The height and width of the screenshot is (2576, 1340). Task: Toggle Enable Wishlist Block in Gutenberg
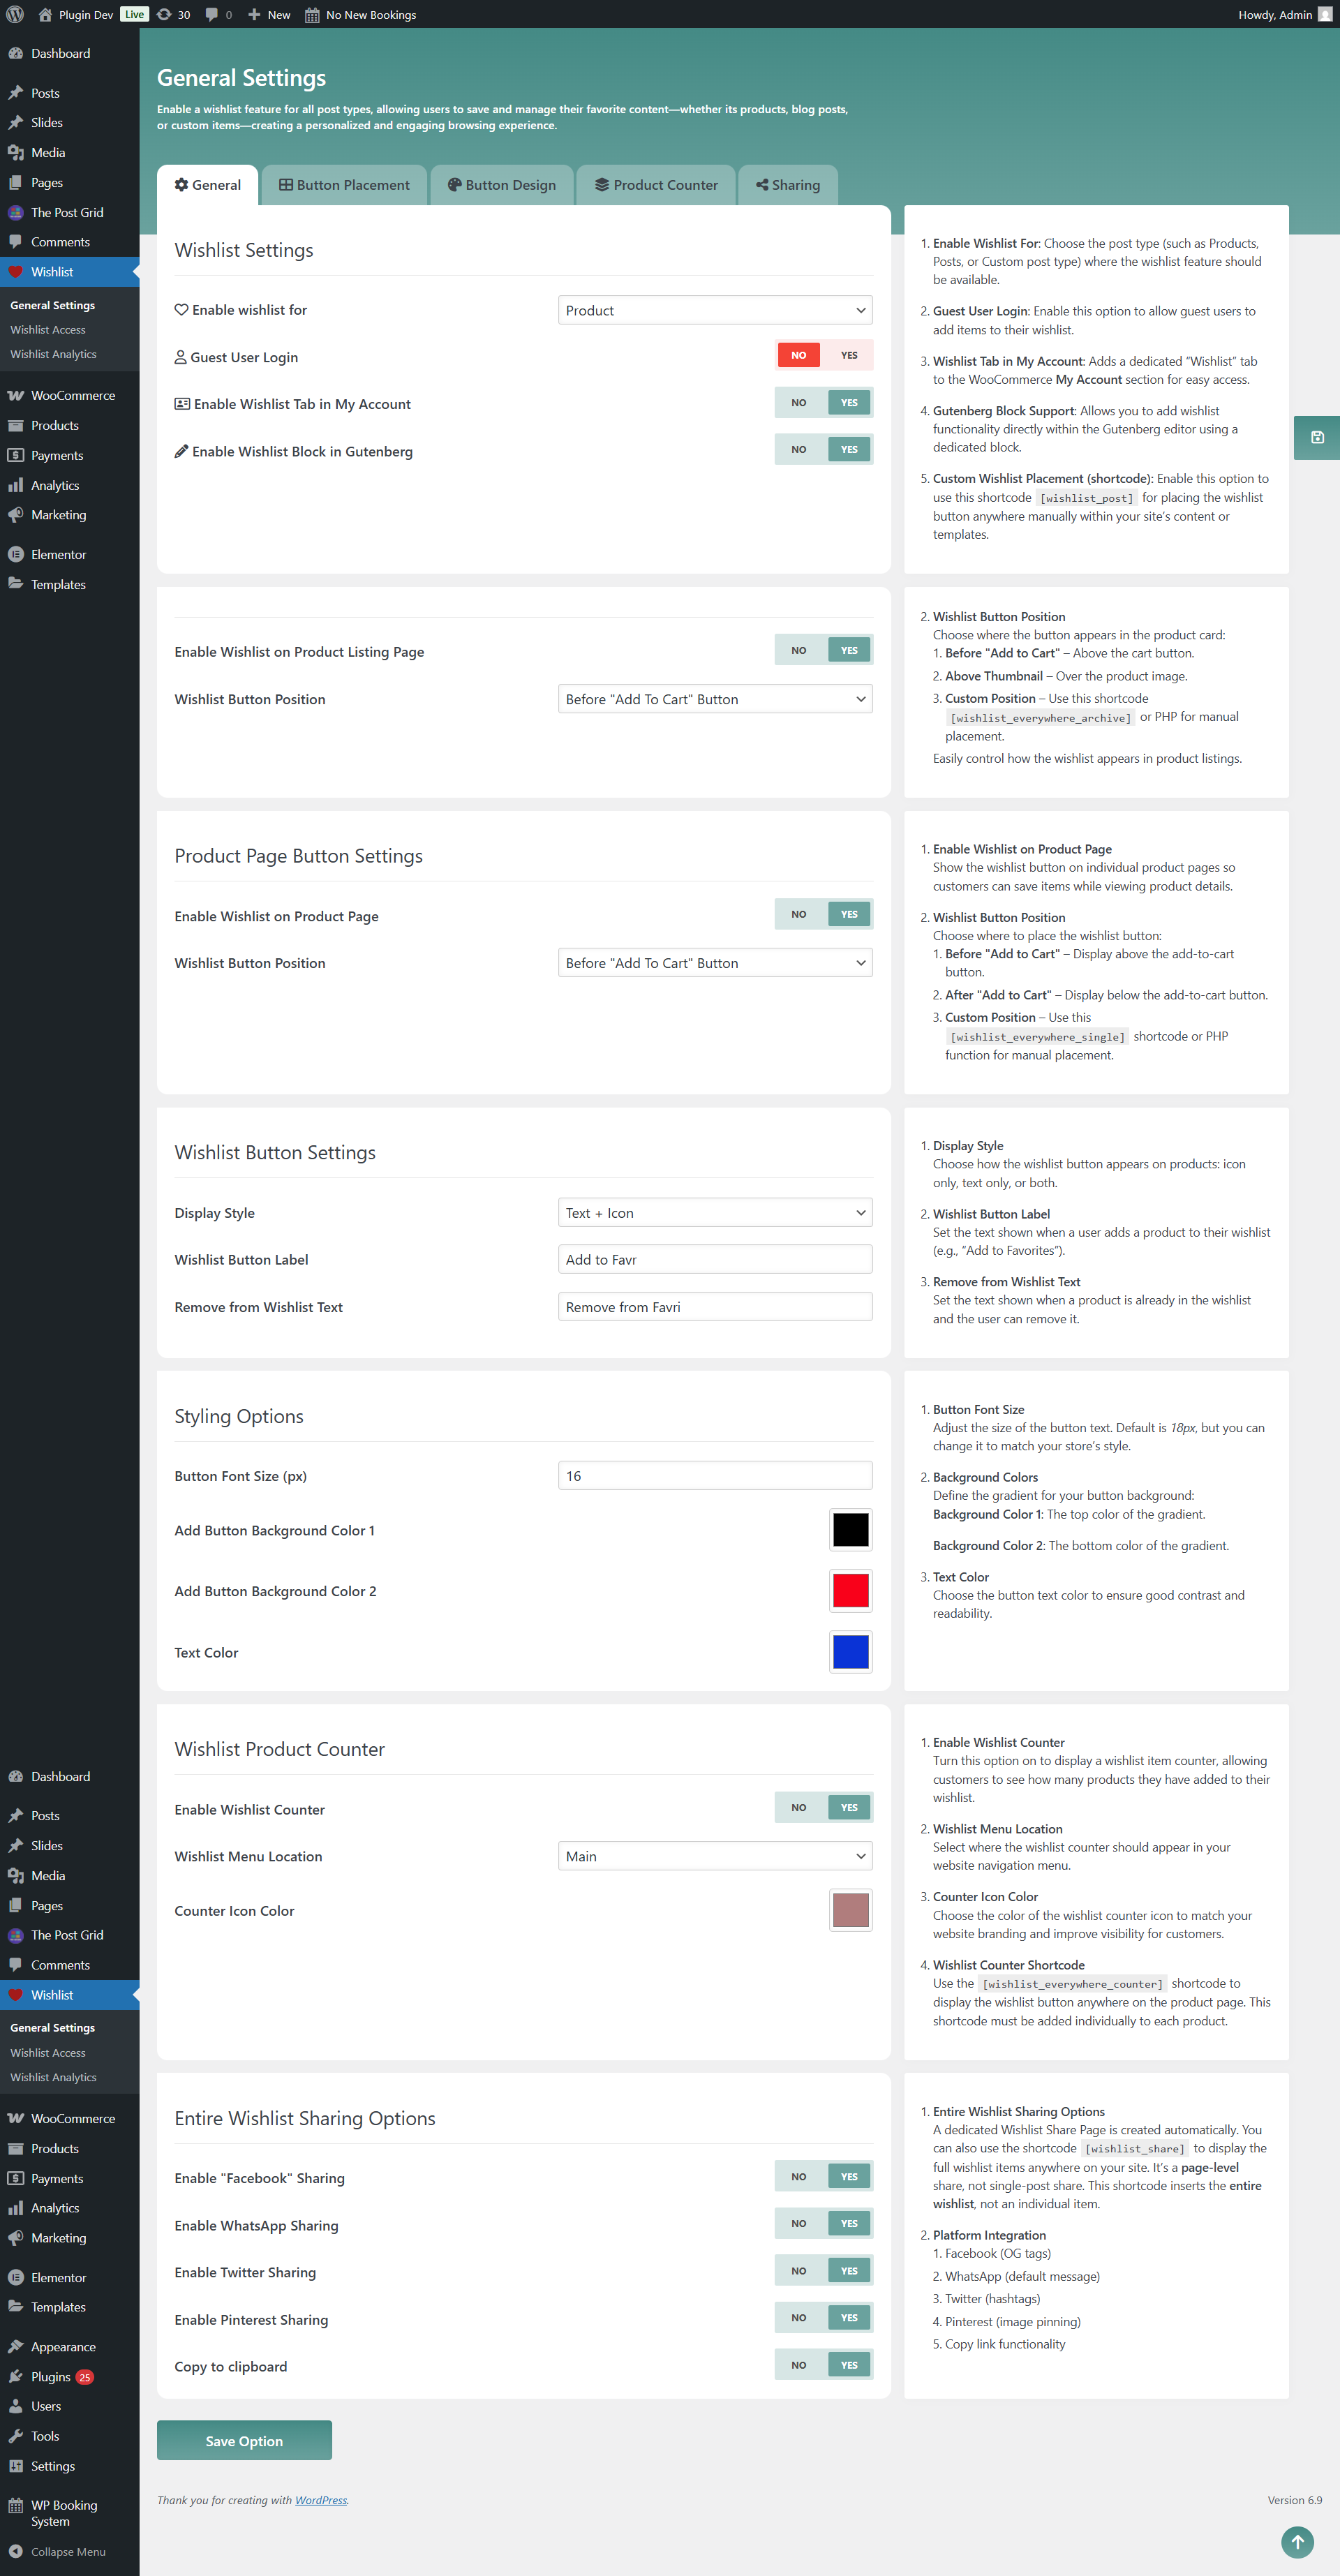click(x=824, y=449)
